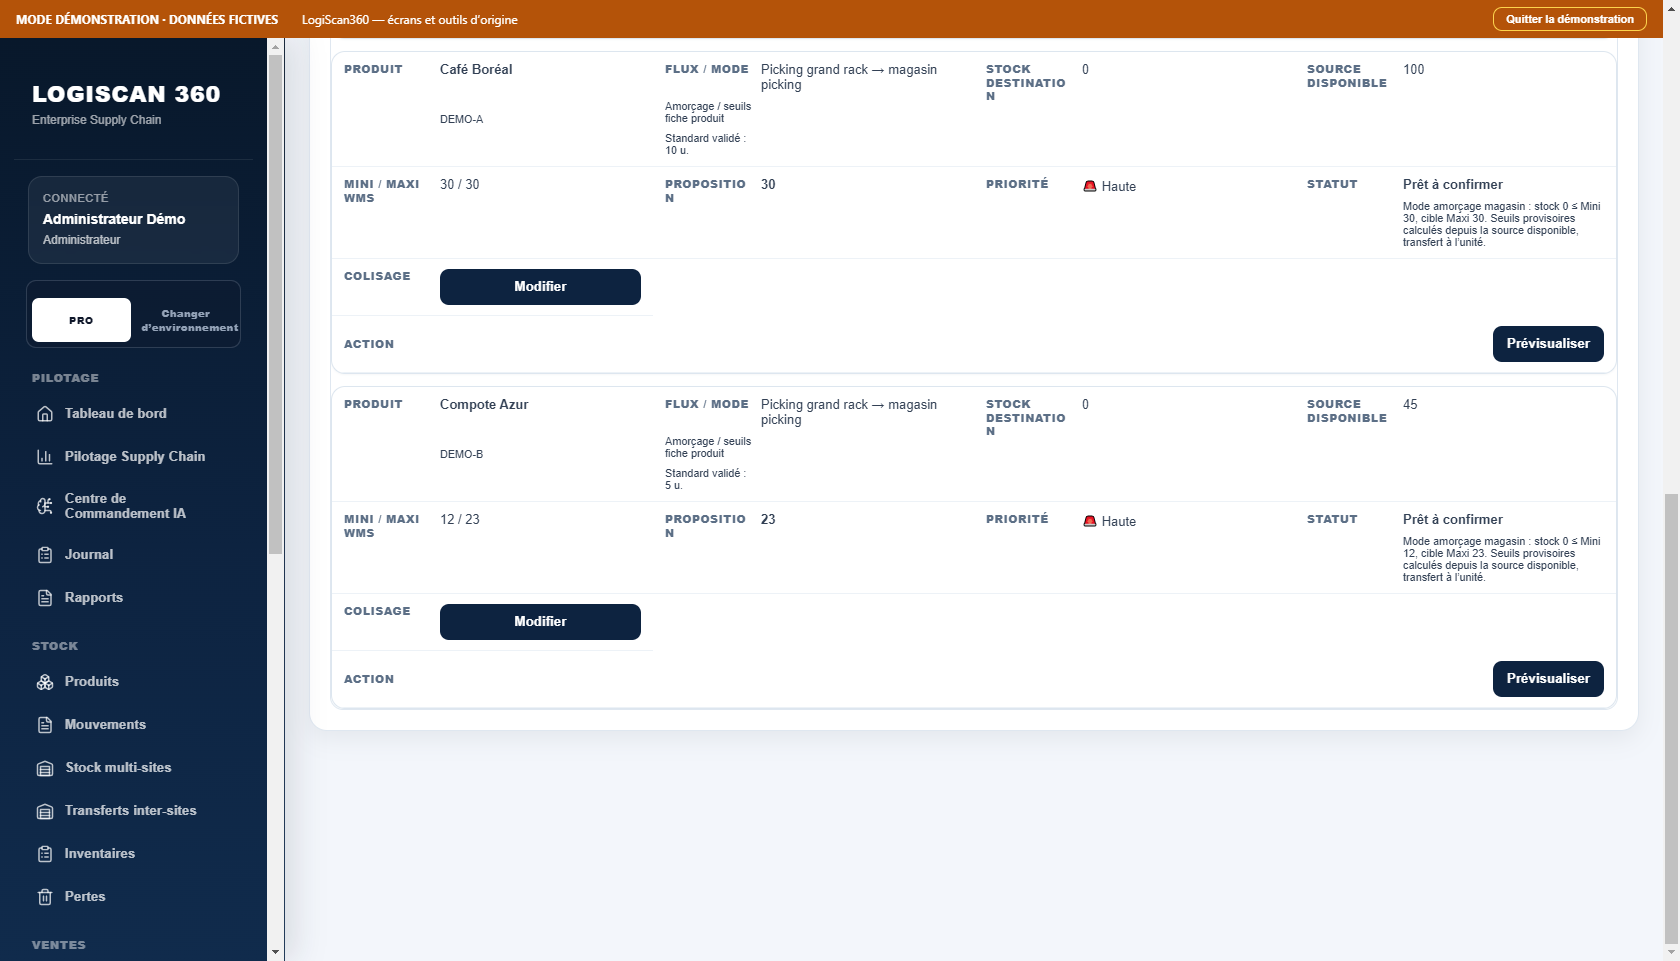The image size is (1680, 961).
Task: Click Prêt à confirmer status for Compote Azur
Action: (1452, 519)
